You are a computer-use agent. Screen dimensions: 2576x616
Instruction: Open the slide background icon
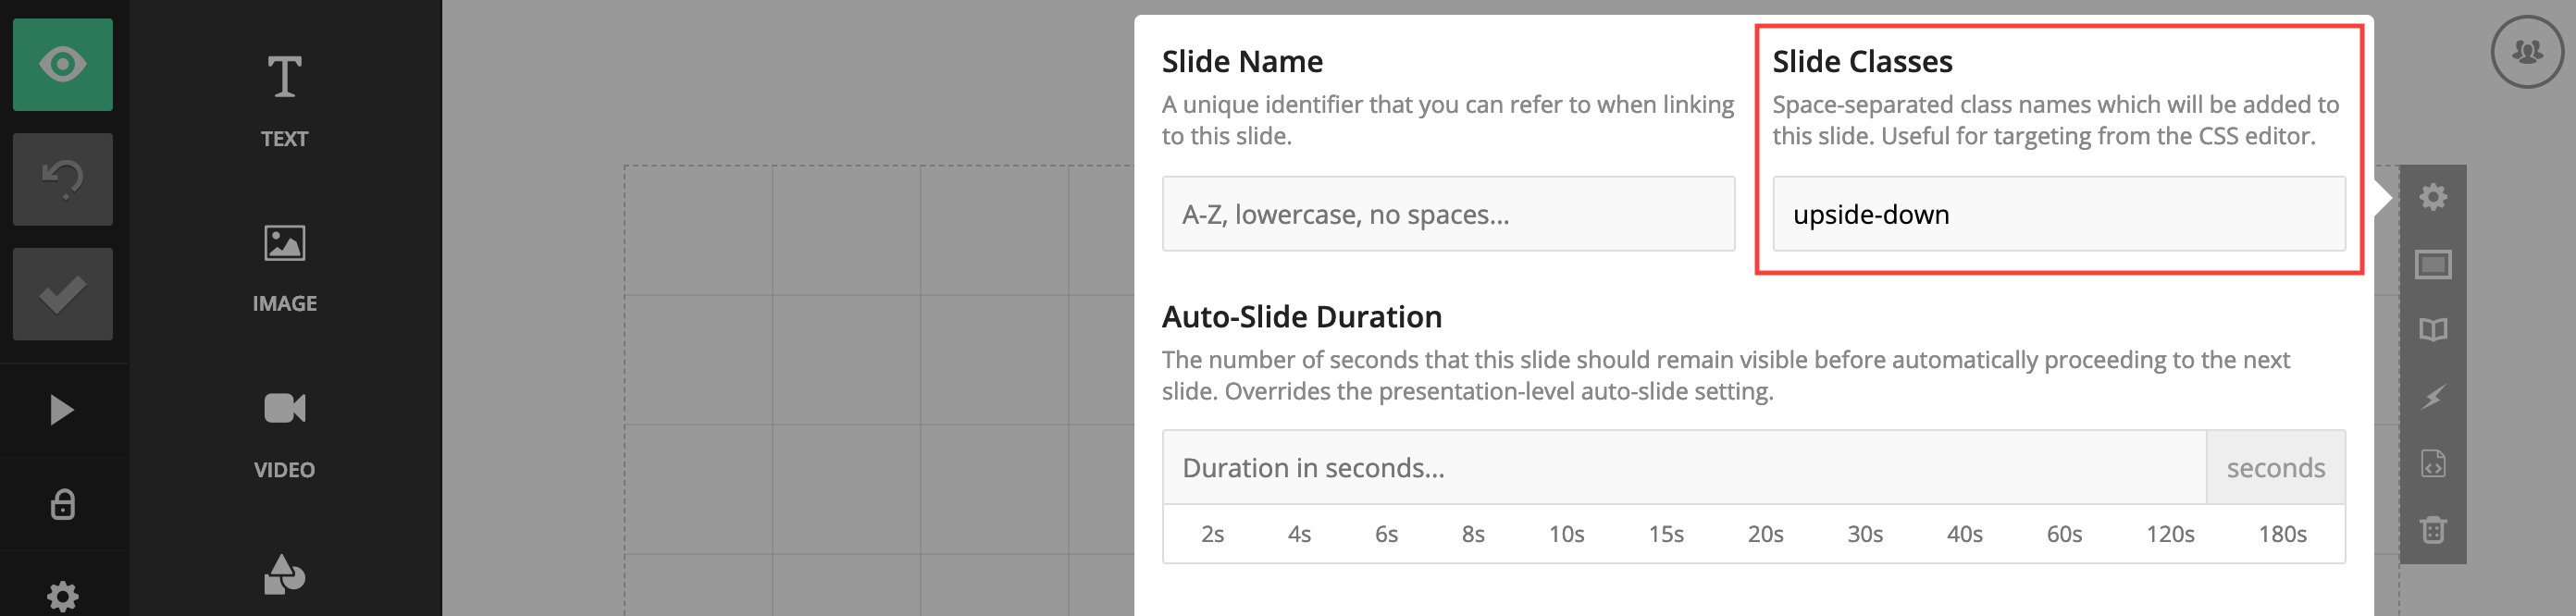(2432, 265)
